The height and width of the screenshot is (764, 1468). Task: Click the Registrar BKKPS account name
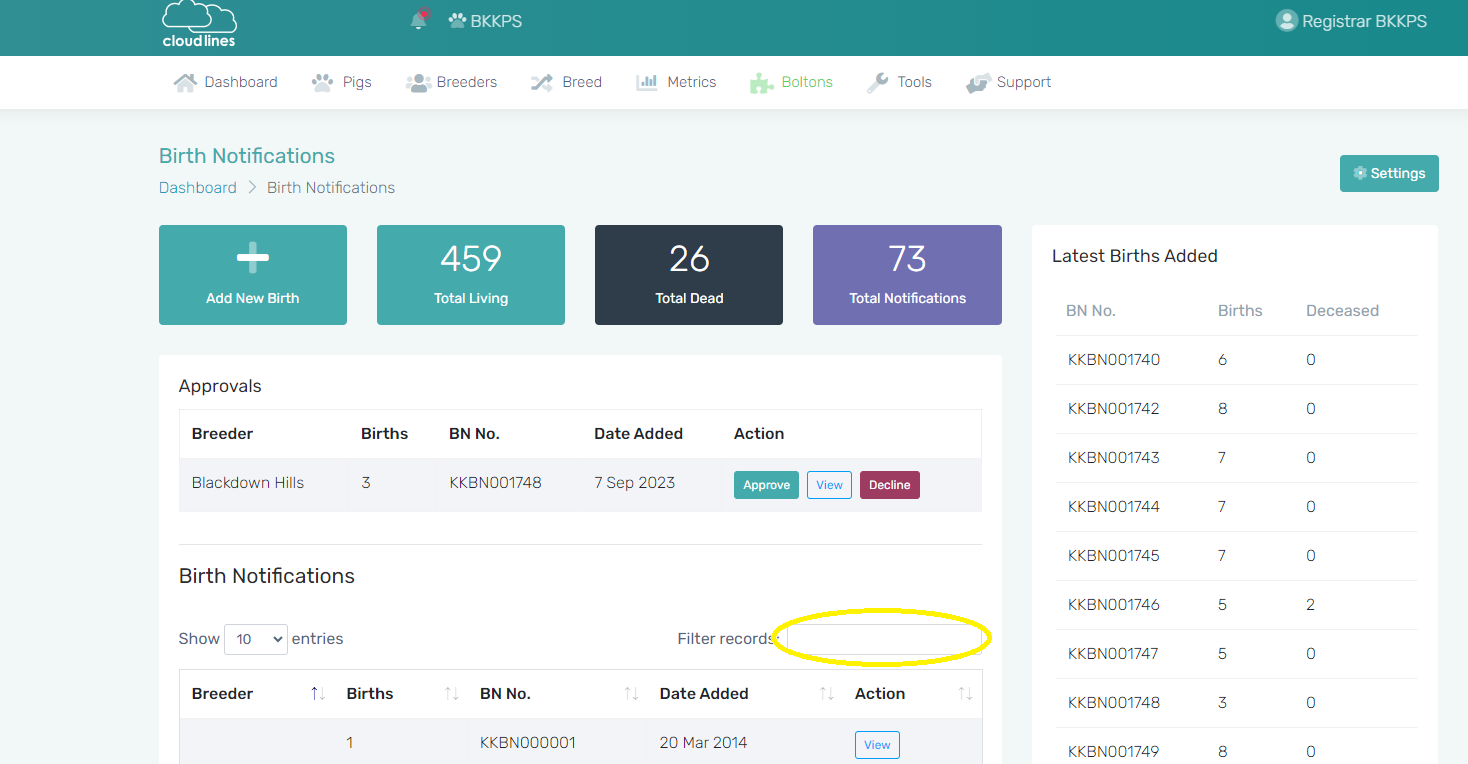pos(1364,21)
